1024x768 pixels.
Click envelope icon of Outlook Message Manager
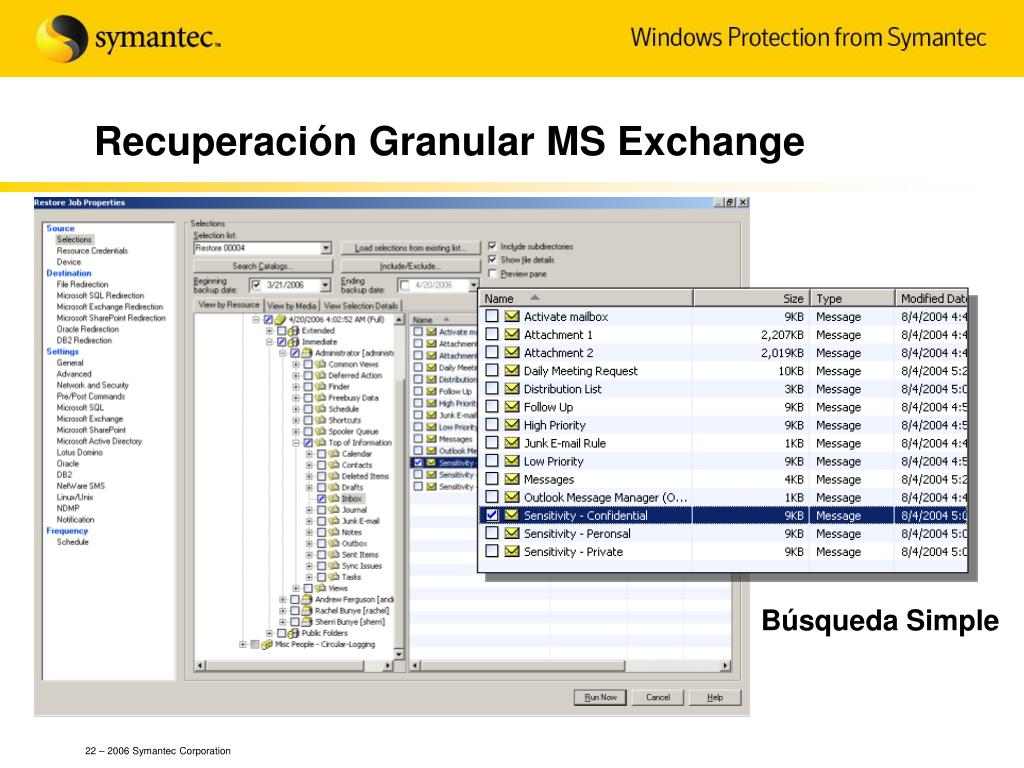pos(512,497)
